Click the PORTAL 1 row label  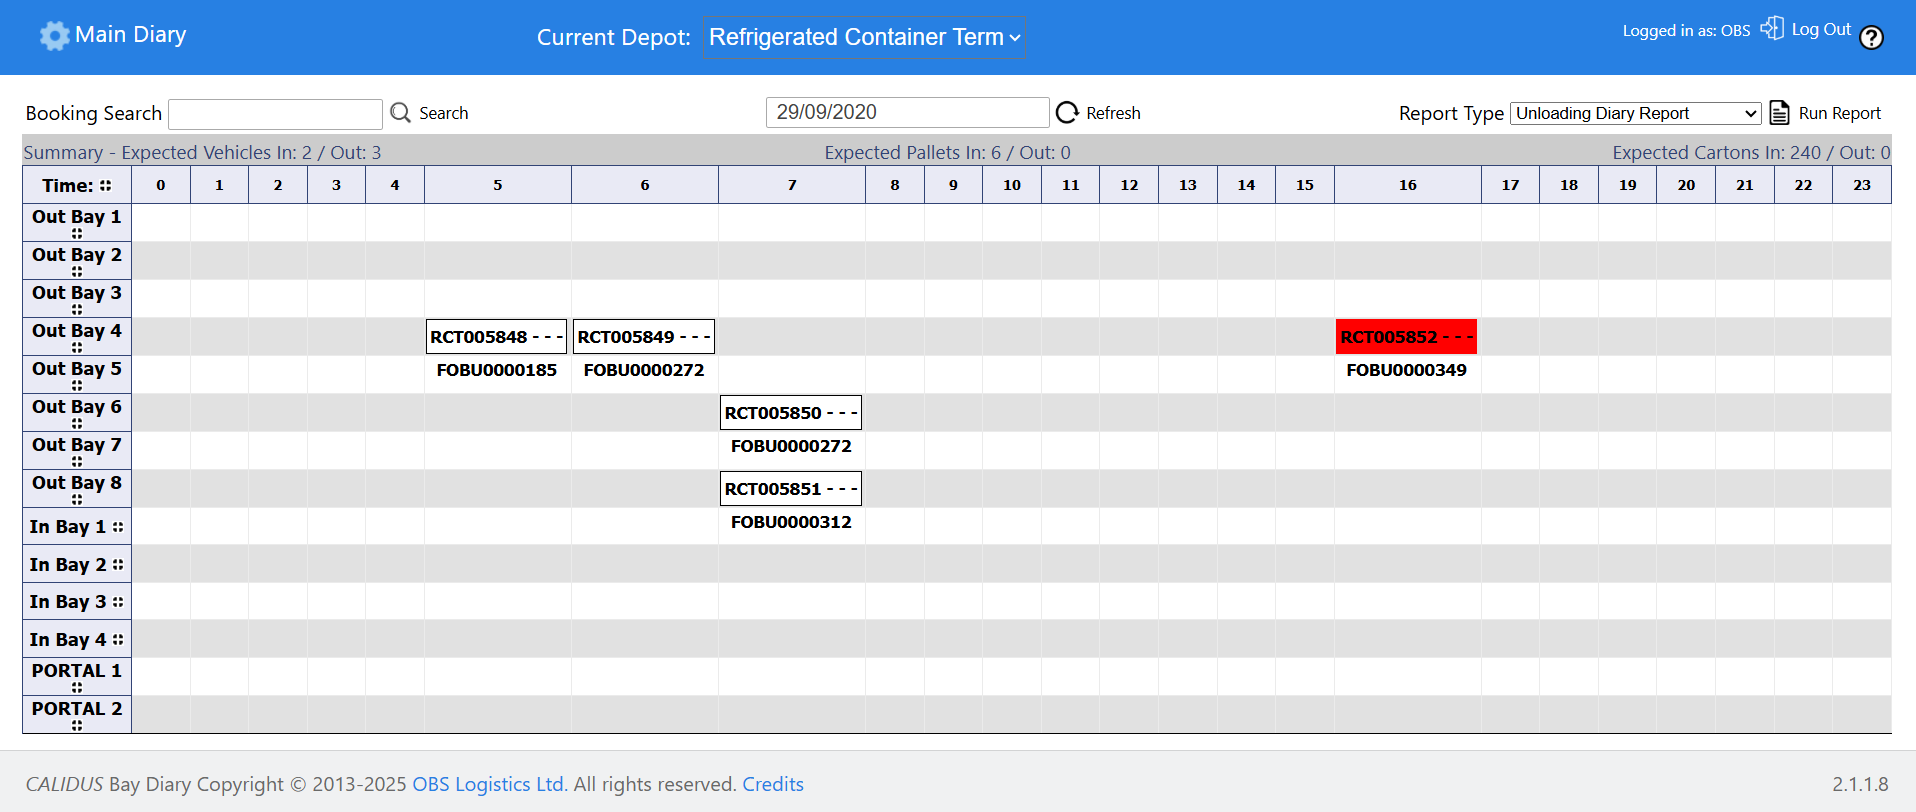[77, 671]
